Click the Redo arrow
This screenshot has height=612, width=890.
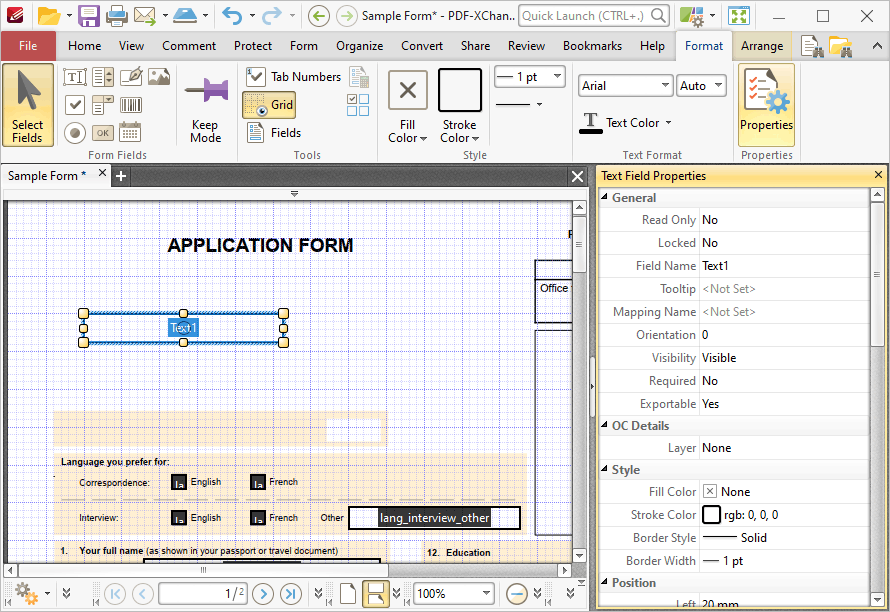click(272, 16)
